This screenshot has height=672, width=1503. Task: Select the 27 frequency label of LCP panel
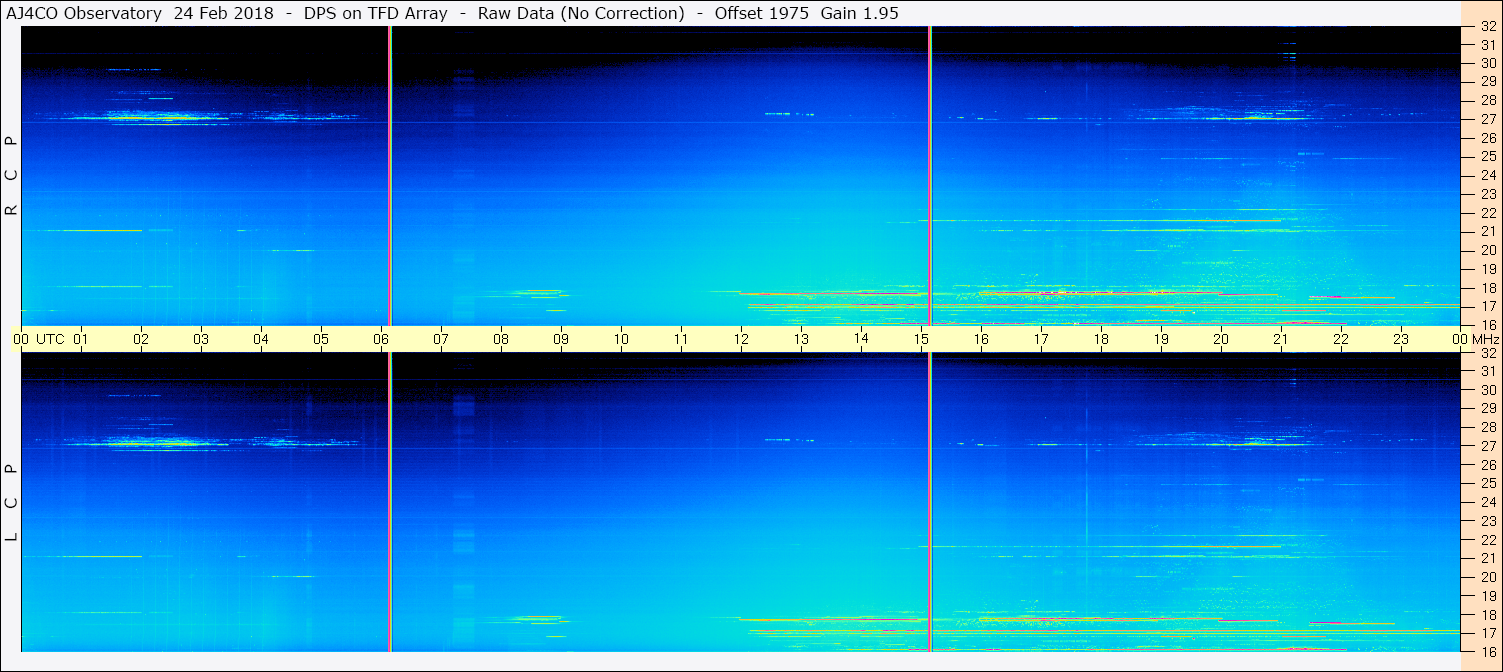click(x=1488, y=446)
